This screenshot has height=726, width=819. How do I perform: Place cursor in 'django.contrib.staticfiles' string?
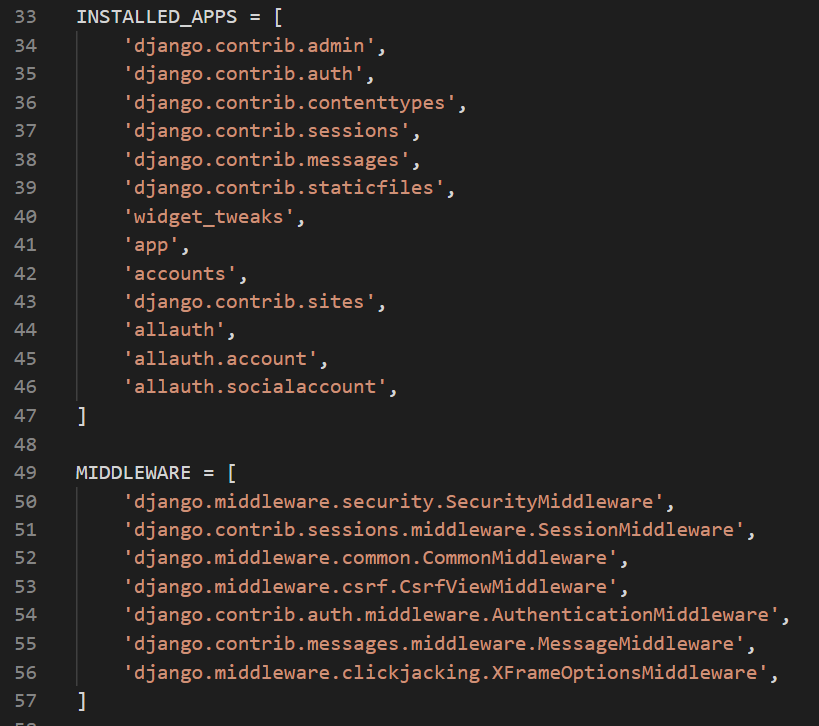point(284,188)
